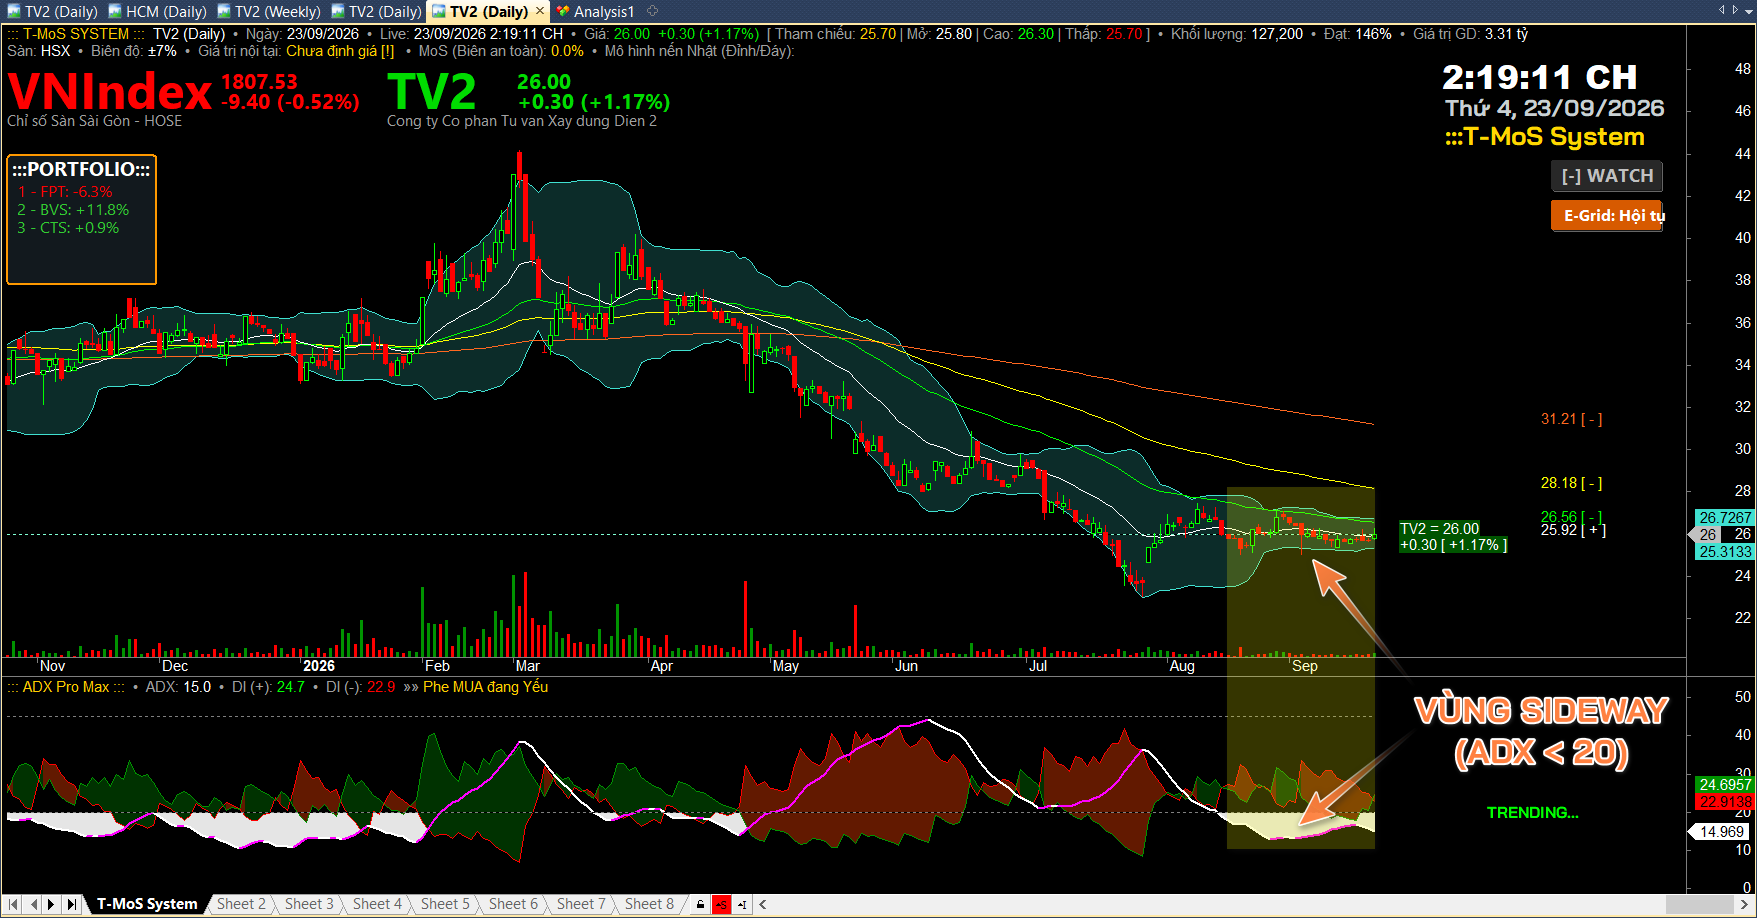Image resolution: width=1757 pixels, height=918 pixels.
Task: Go to previous sheet with the back arrow
Action: click(x=34, y=904)
